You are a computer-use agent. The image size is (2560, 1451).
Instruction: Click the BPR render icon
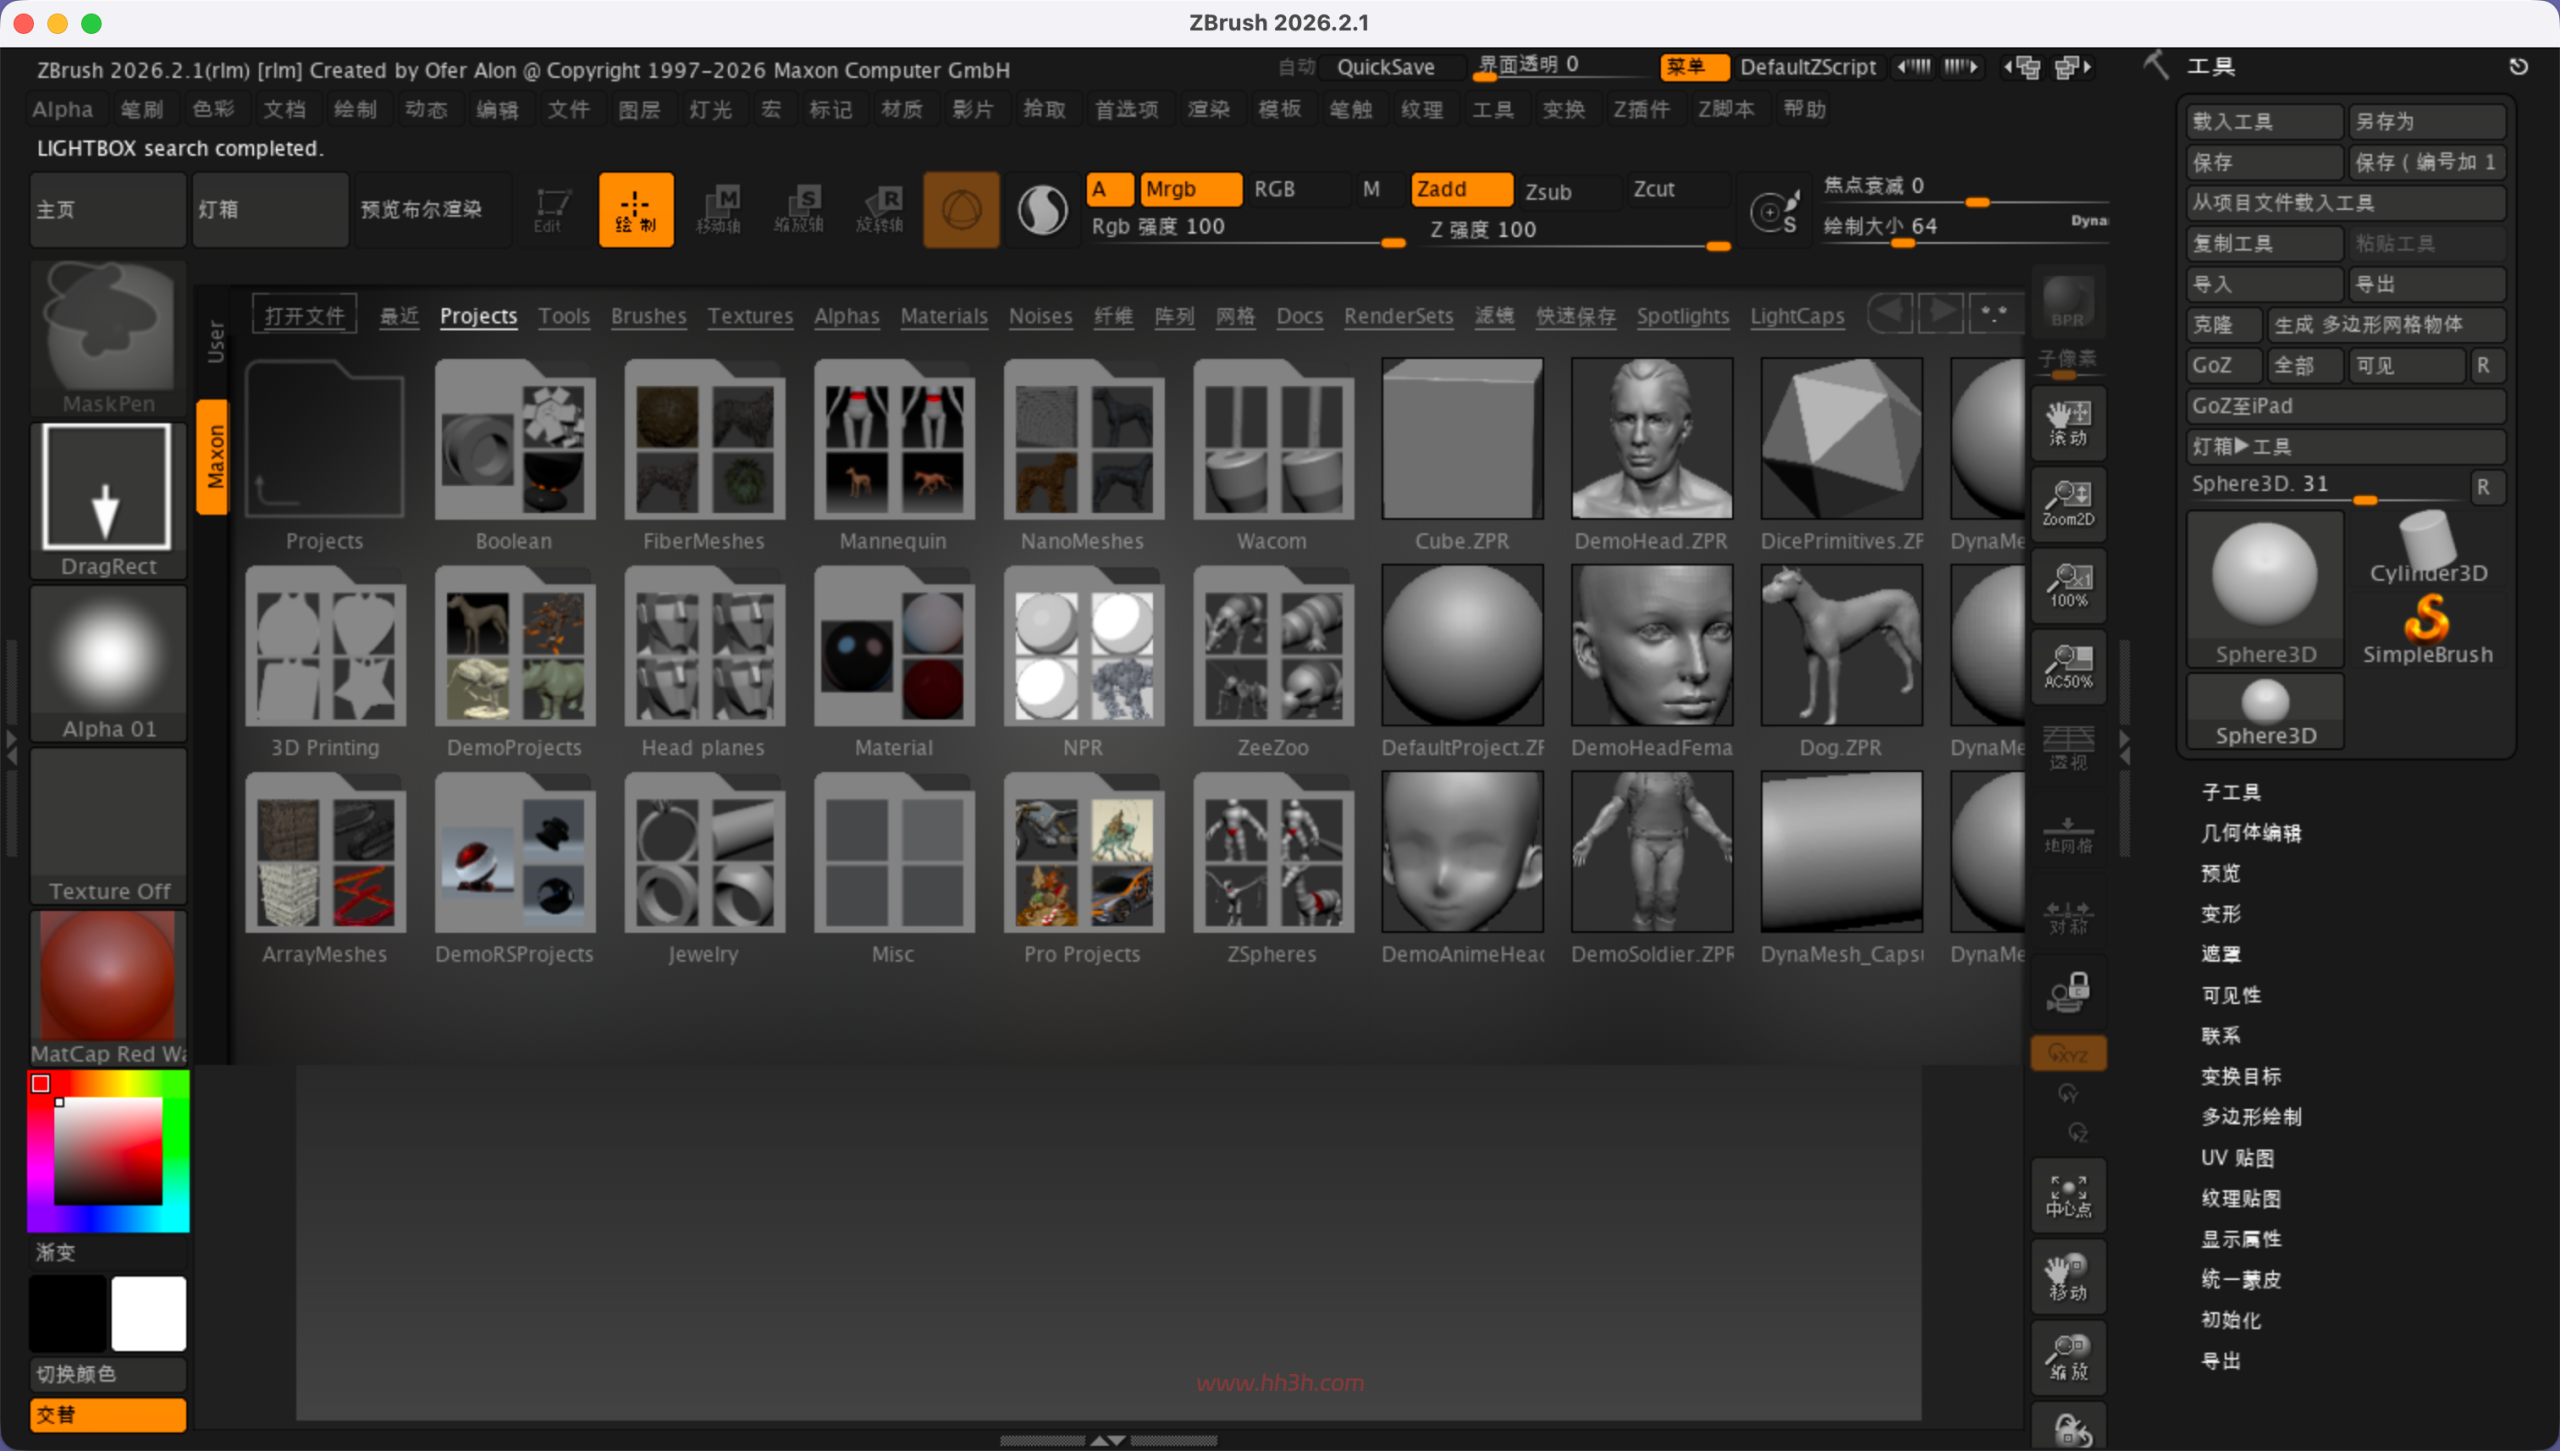pos(2068,302)
